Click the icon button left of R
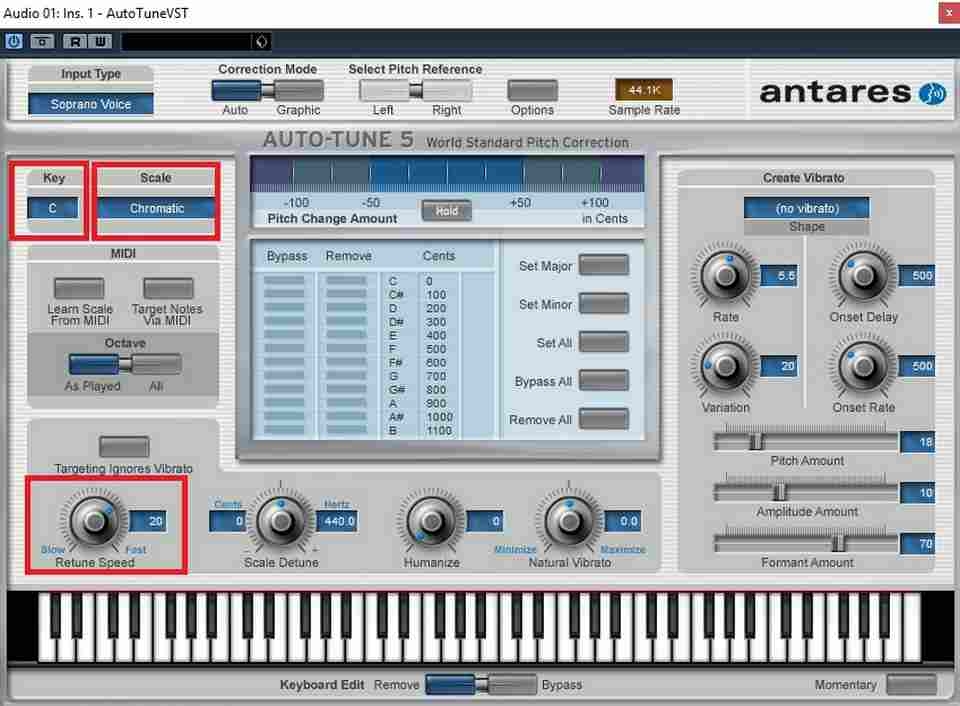The image size is (960, 706). tap(42, 41)
